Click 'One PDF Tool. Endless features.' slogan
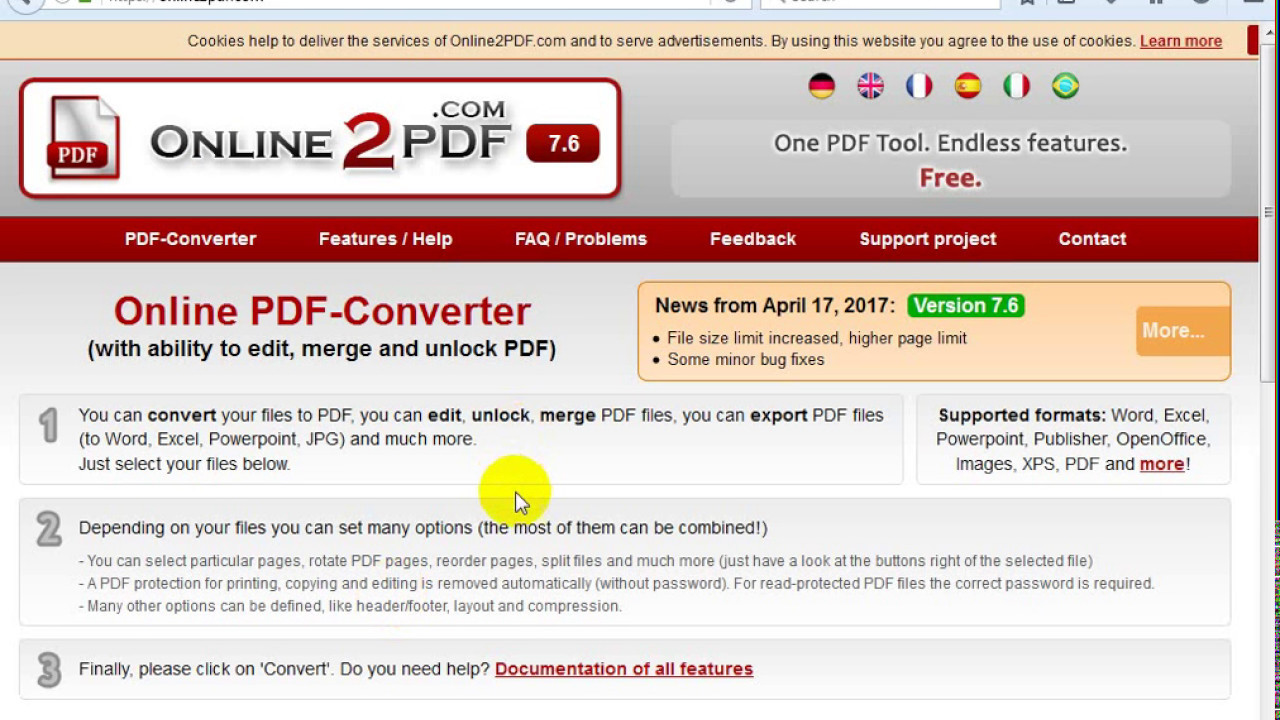1280x720 pixels. pos(950,143)
